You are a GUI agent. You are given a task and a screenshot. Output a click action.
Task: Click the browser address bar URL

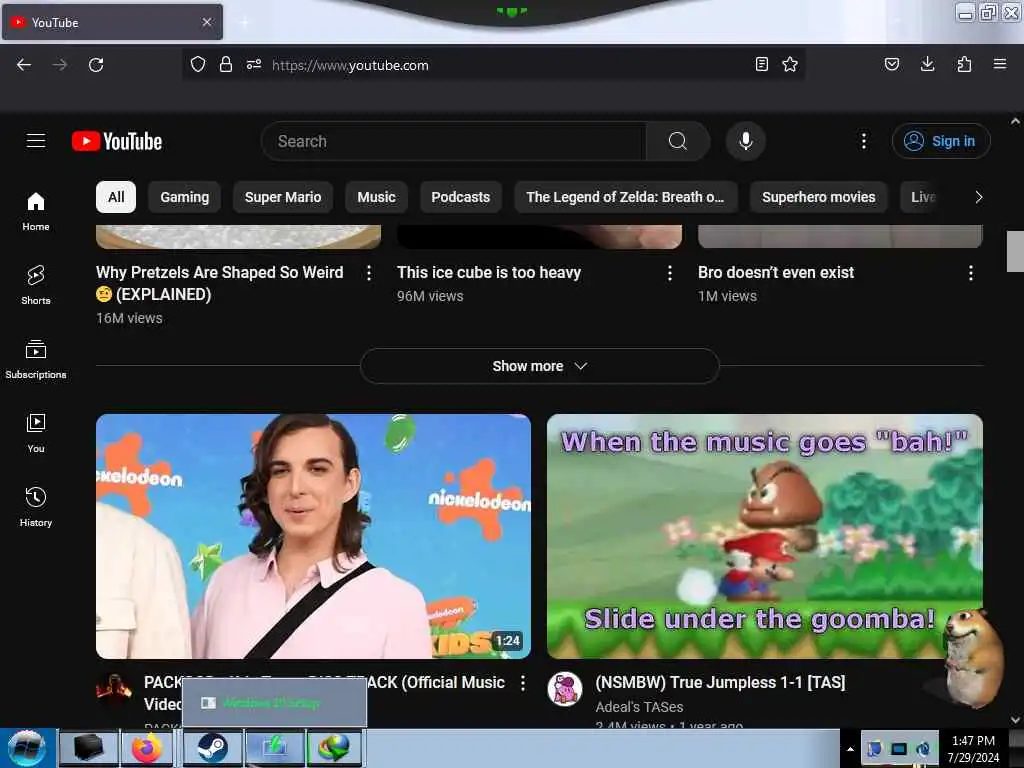tap(351, 65)
